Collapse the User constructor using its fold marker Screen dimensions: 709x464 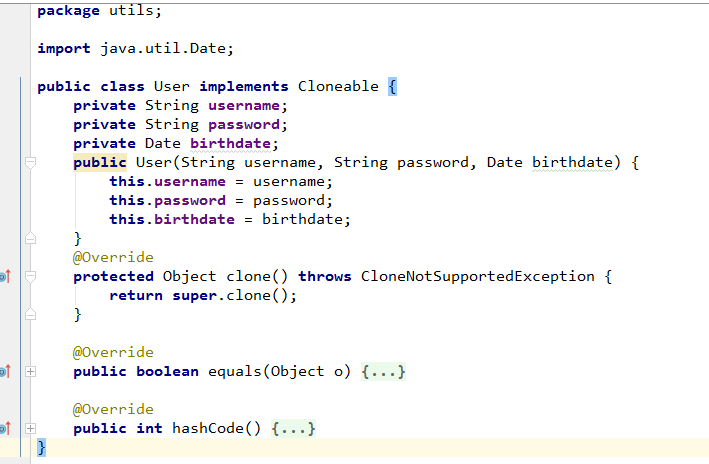pos(30,162)
